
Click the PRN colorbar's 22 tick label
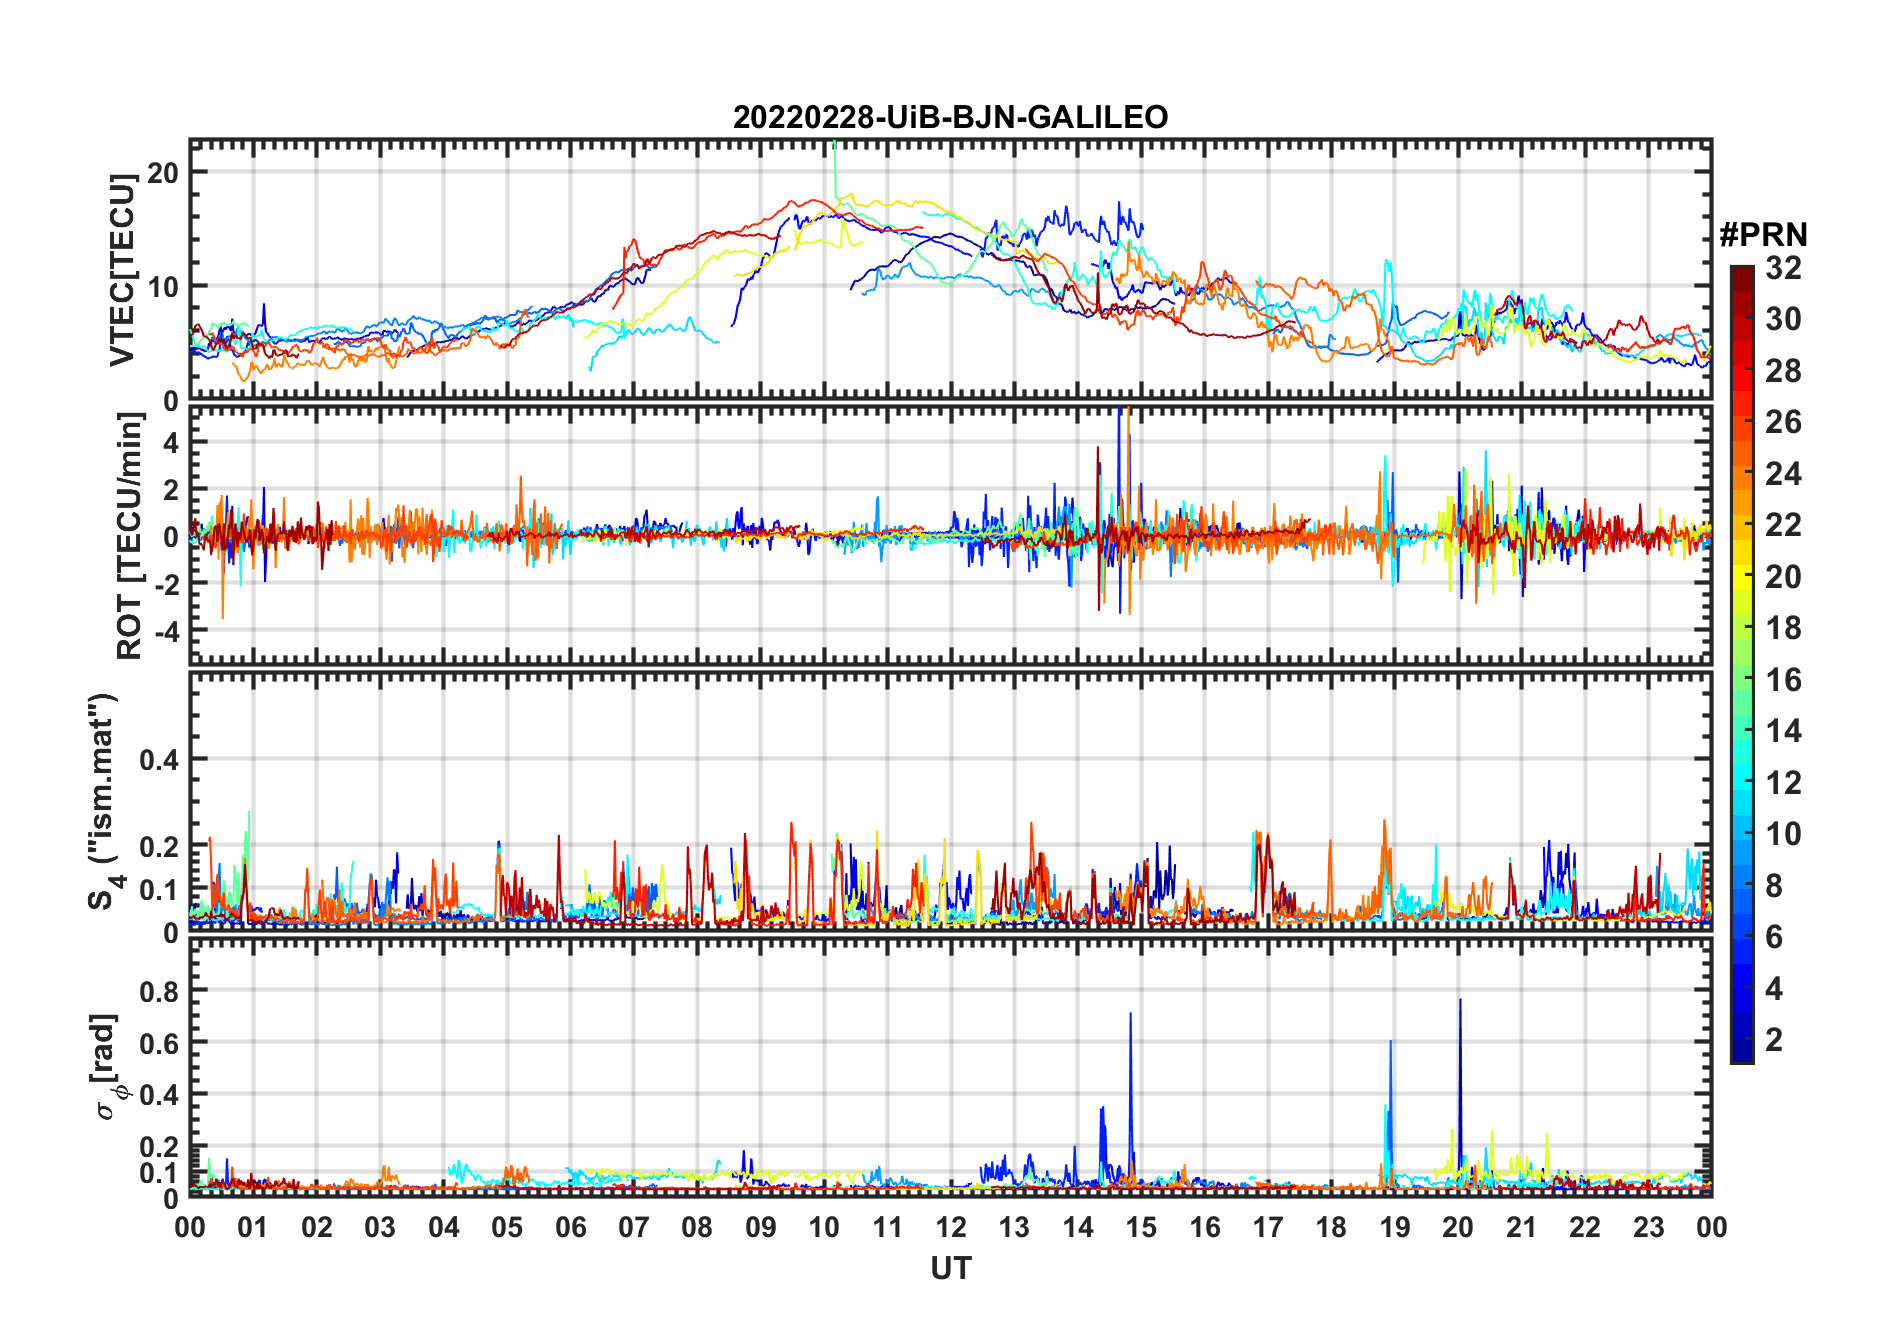coord(1783,525)
